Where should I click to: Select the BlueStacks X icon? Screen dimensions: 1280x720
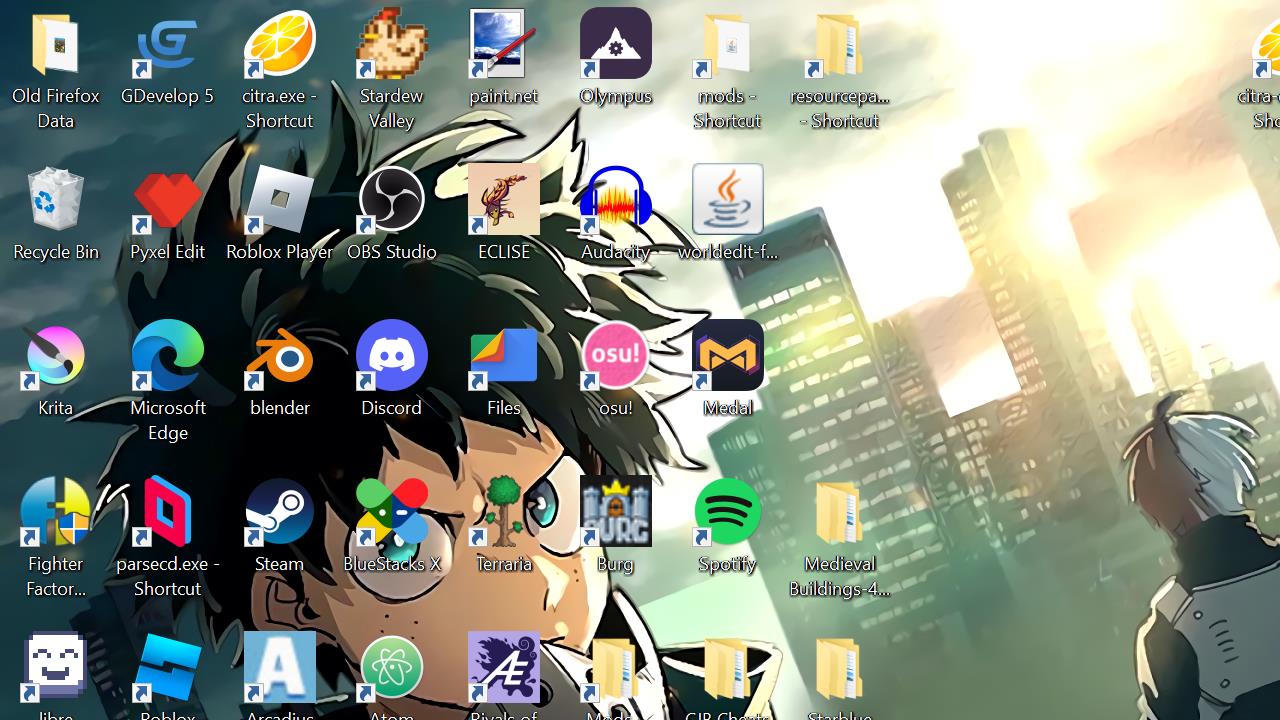click(x=392, y=513)
